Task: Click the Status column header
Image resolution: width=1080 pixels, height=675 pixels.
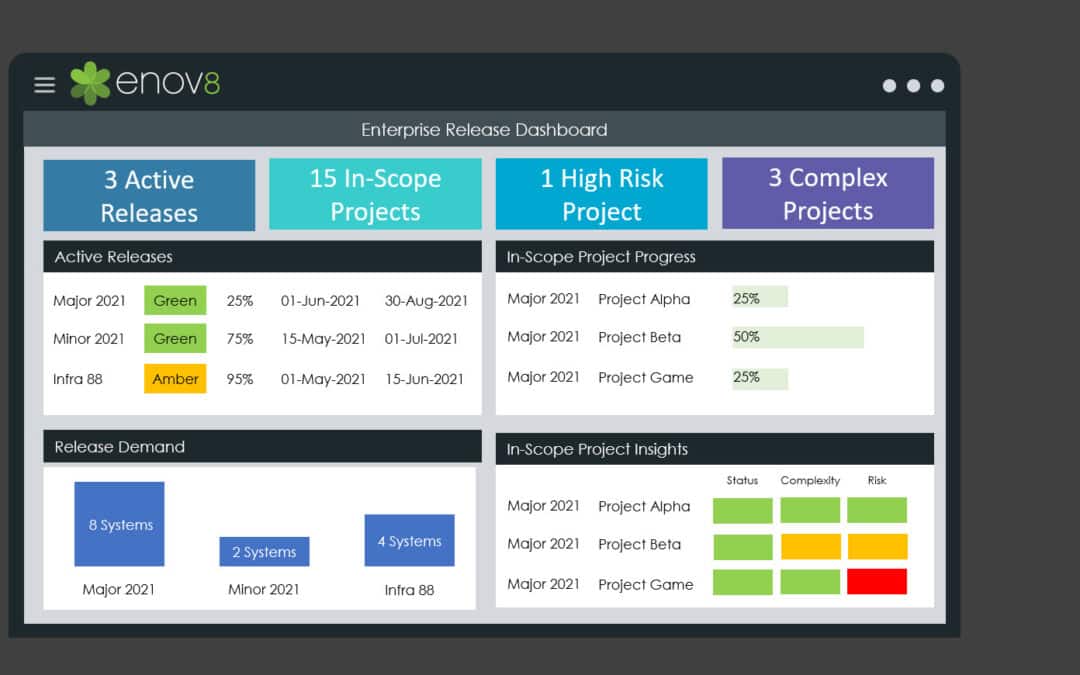Action: (742, 480)
